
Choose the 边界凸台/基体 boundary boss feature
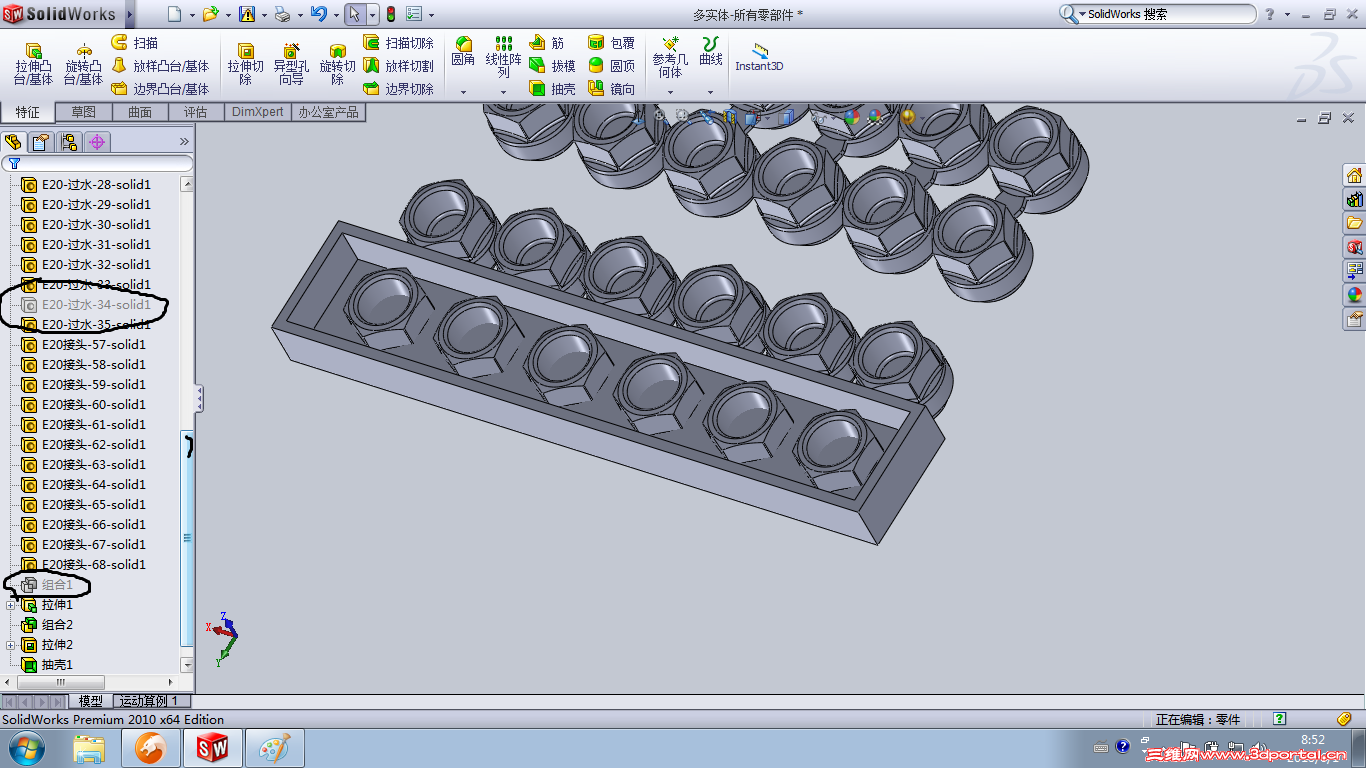[x=160, y=89]
